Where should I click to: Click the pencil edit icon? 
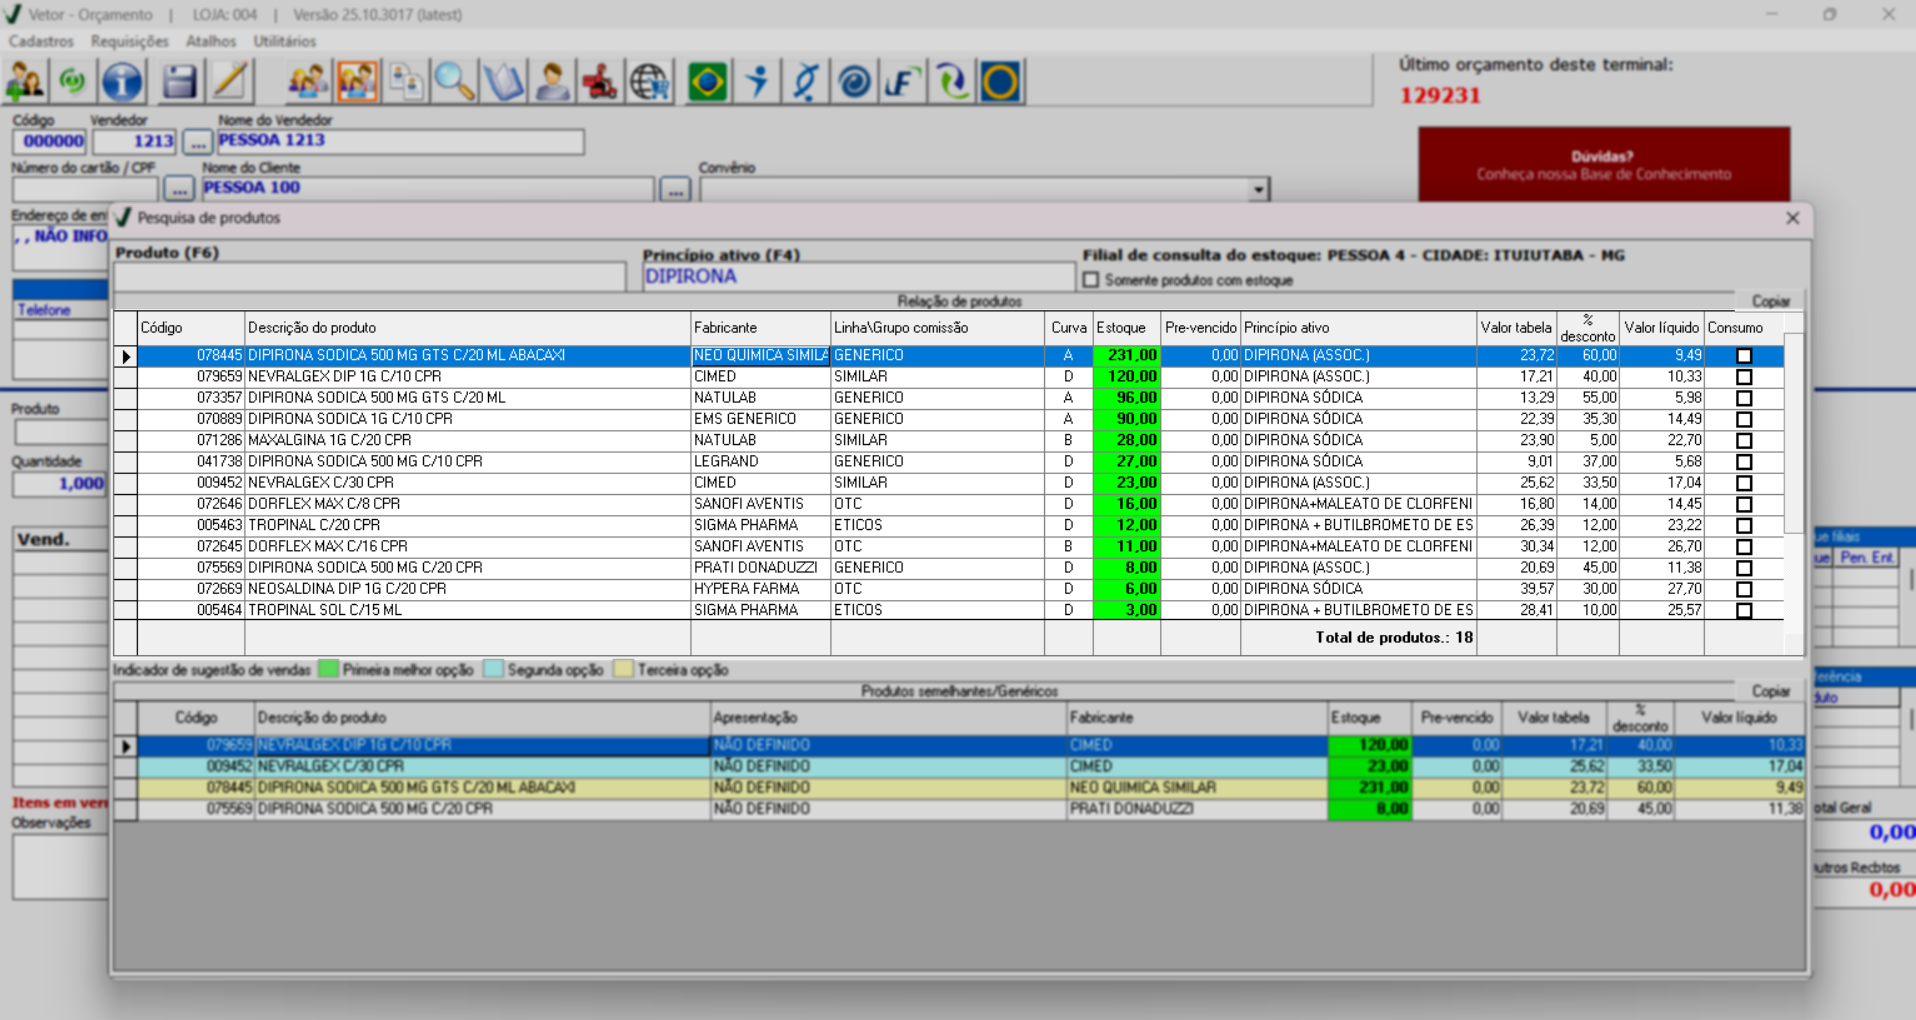tap(231, 82)
